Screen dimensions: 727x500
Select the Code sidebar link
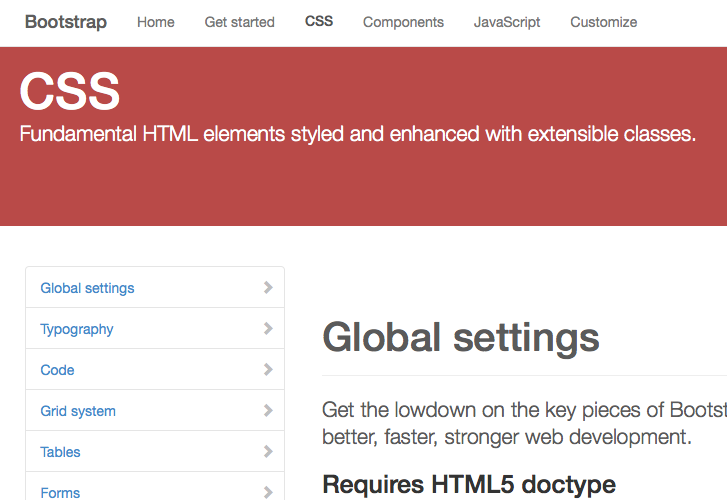[x=57, y=370]
